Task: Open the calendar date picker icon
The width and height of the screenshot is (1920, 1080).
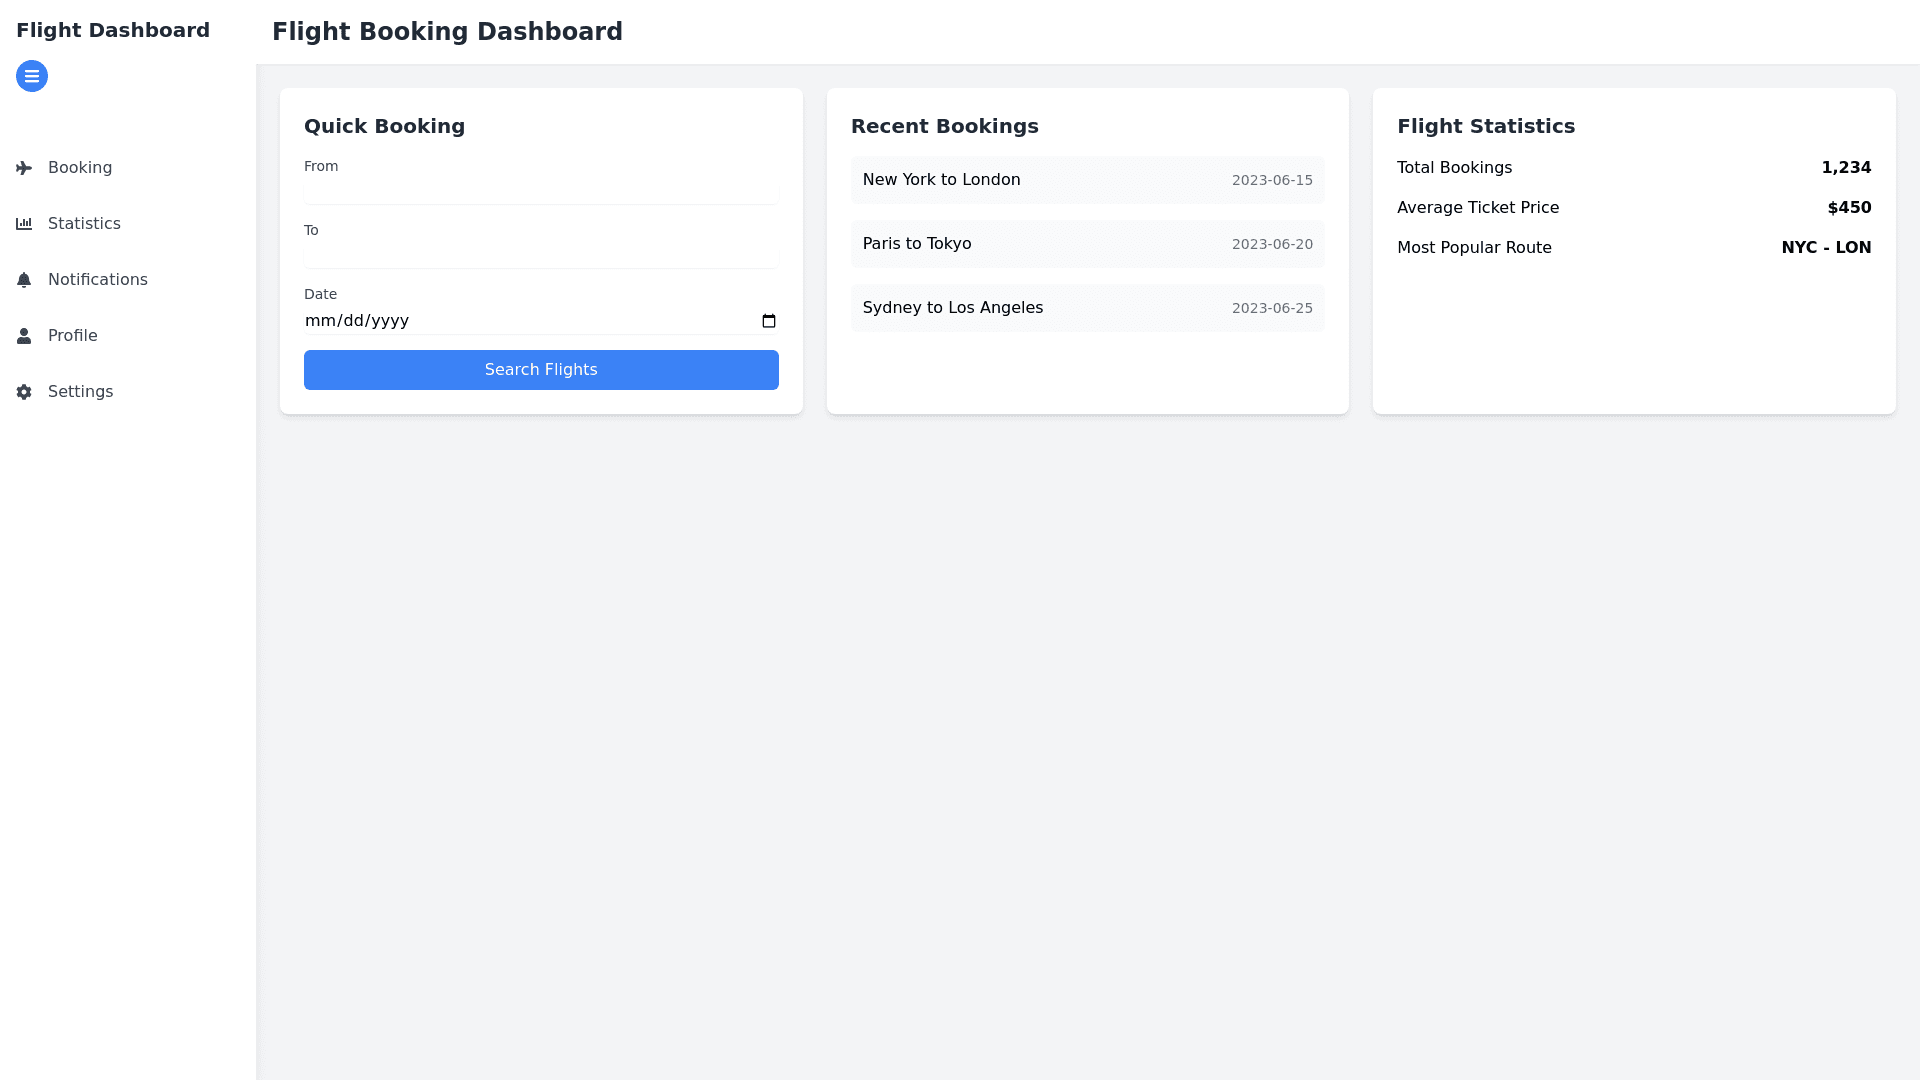Action: (768, 321)
